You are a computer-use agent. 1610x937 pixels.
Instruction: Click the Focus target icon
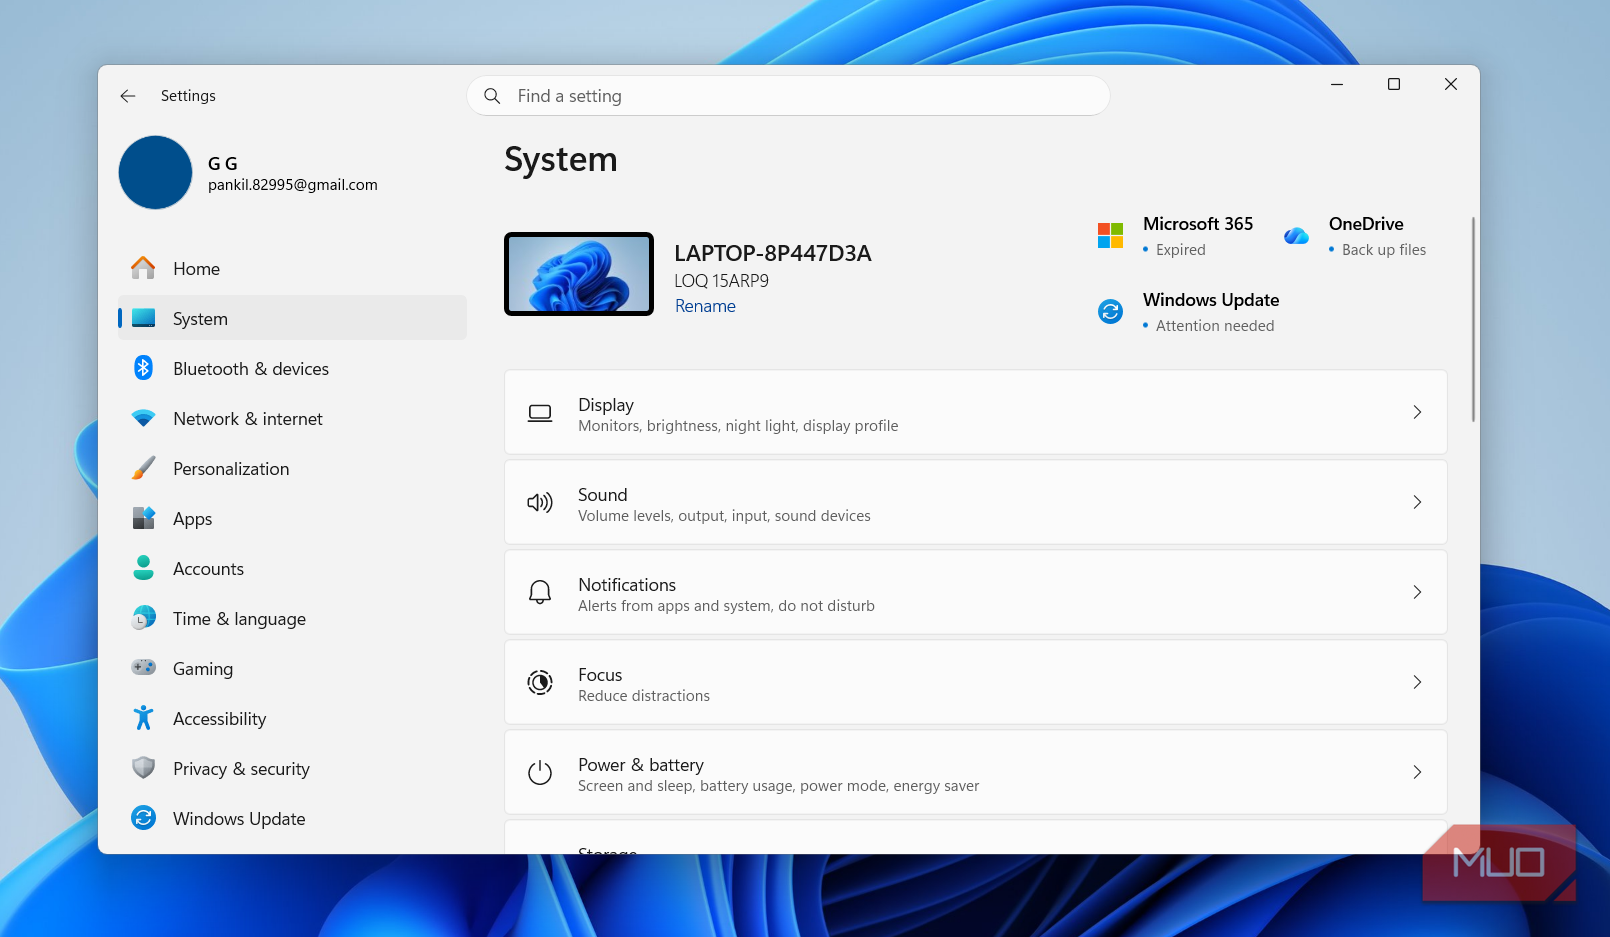[x=540, y=682]
